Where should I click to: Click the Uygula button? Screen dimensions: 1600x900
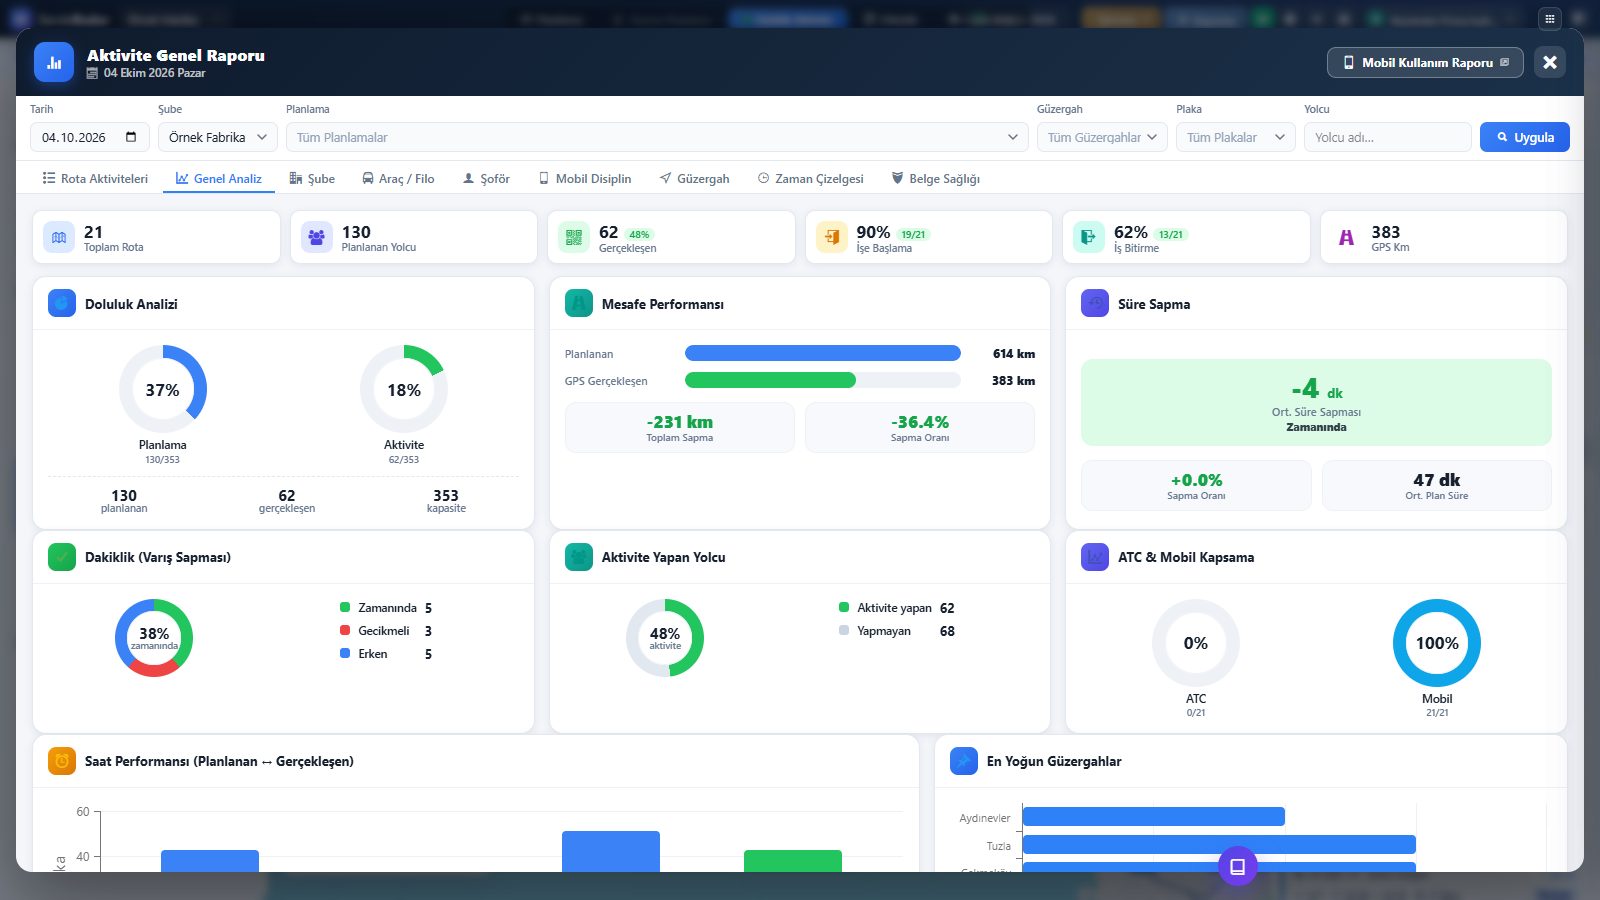click(x=1525, y=137)
